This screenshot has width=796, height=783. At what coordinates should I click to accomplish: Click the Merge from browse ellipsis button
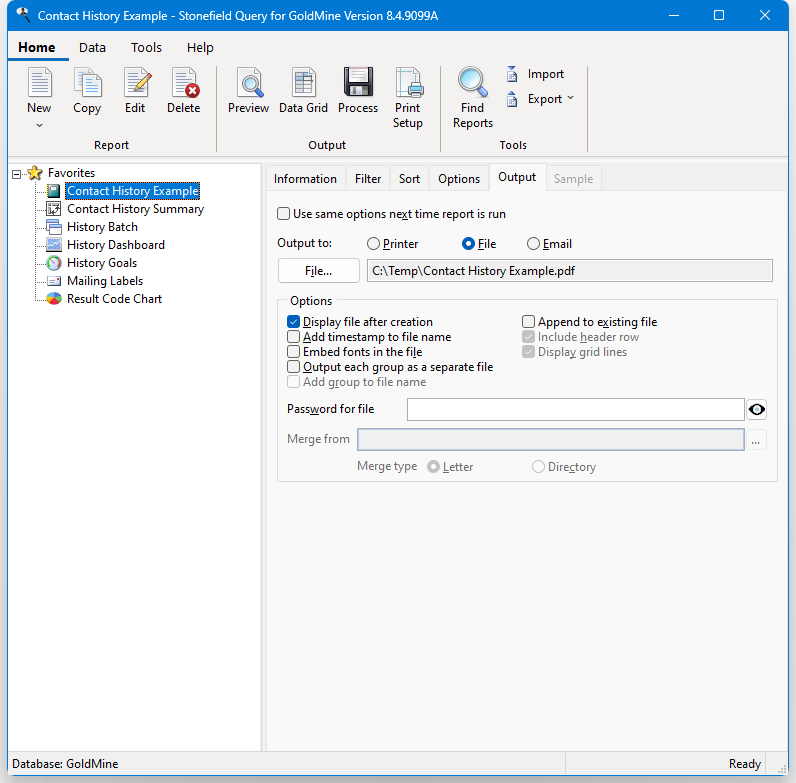pos(755,440)
